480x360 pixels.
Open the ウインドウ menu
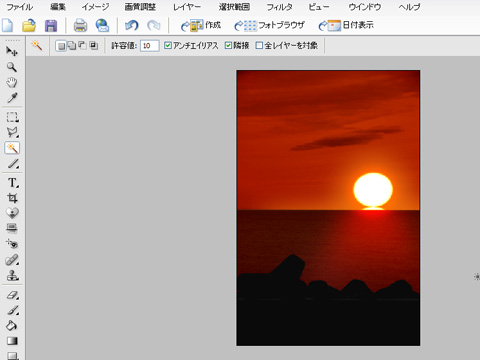click(x=365, y=7)
